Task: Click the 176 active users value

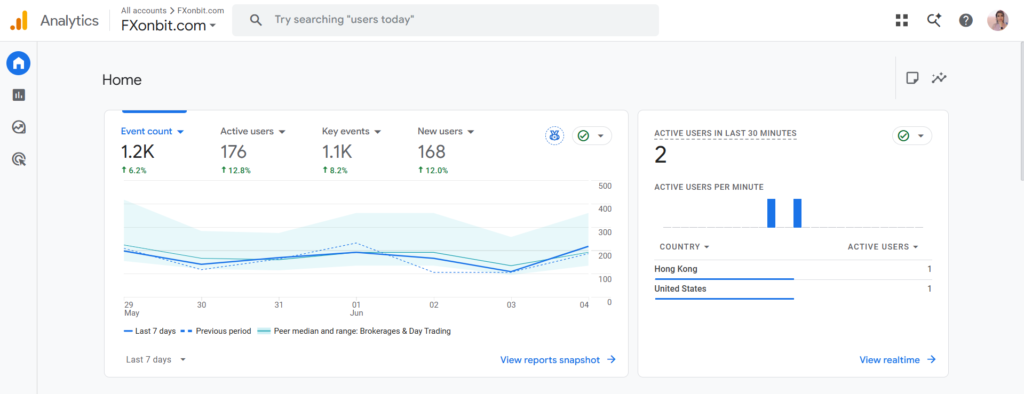Action: 233,152
